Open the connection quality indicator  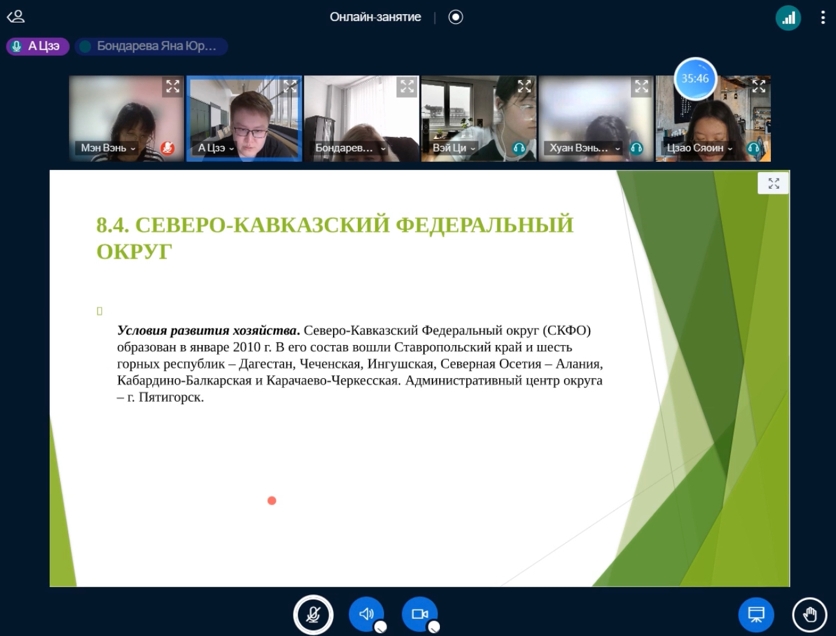788,17
